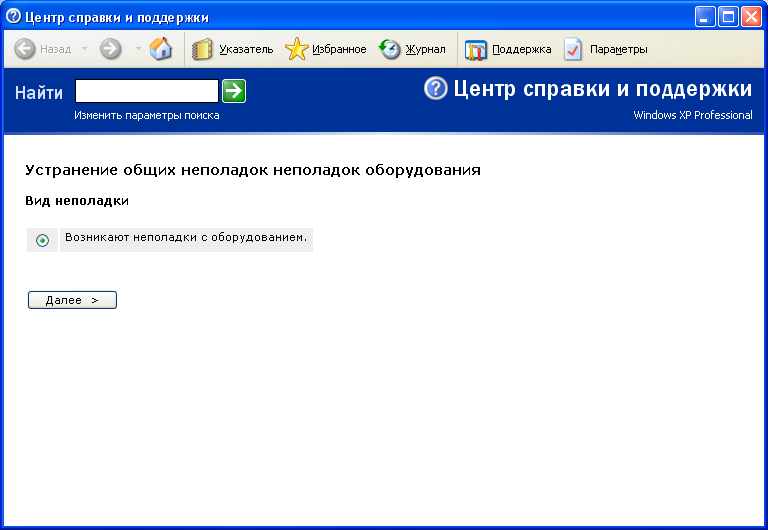Open the Поддержка tools icon
Image resolution: width=768 pixels, height=530 pixels.
pos(476,50)
